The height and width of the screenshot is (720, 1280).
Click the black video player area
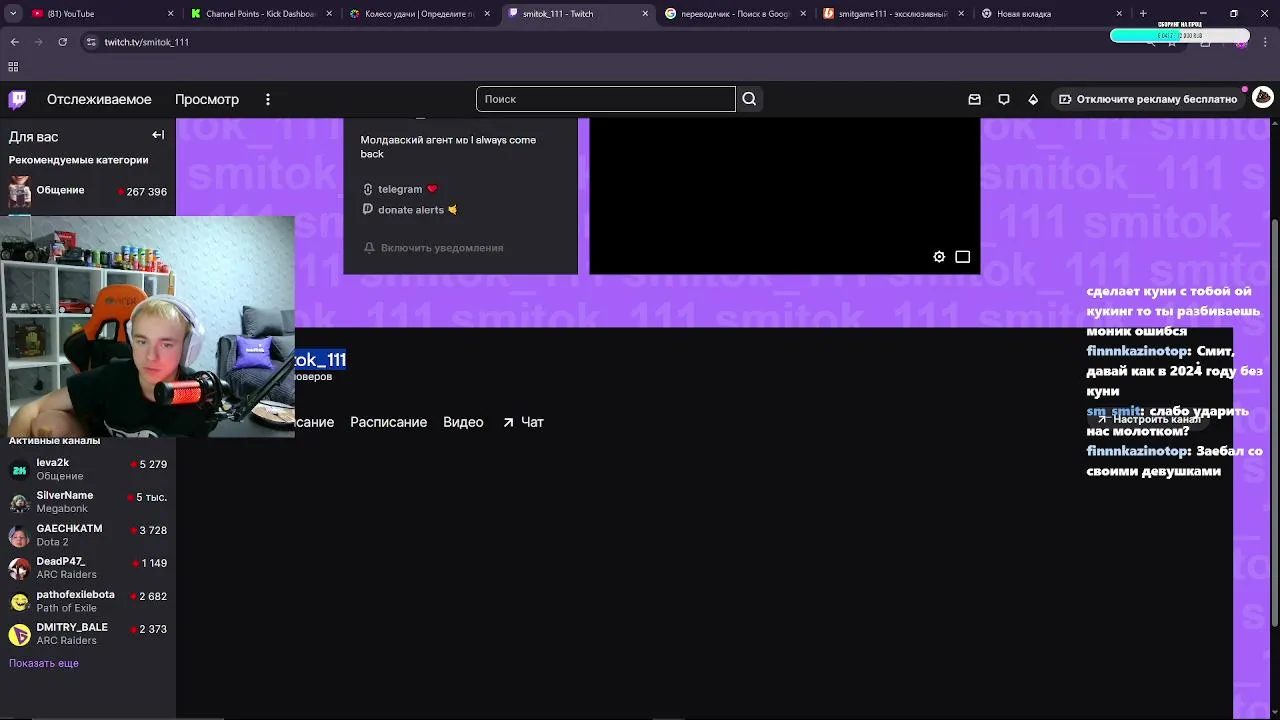(x=785, y=196)
